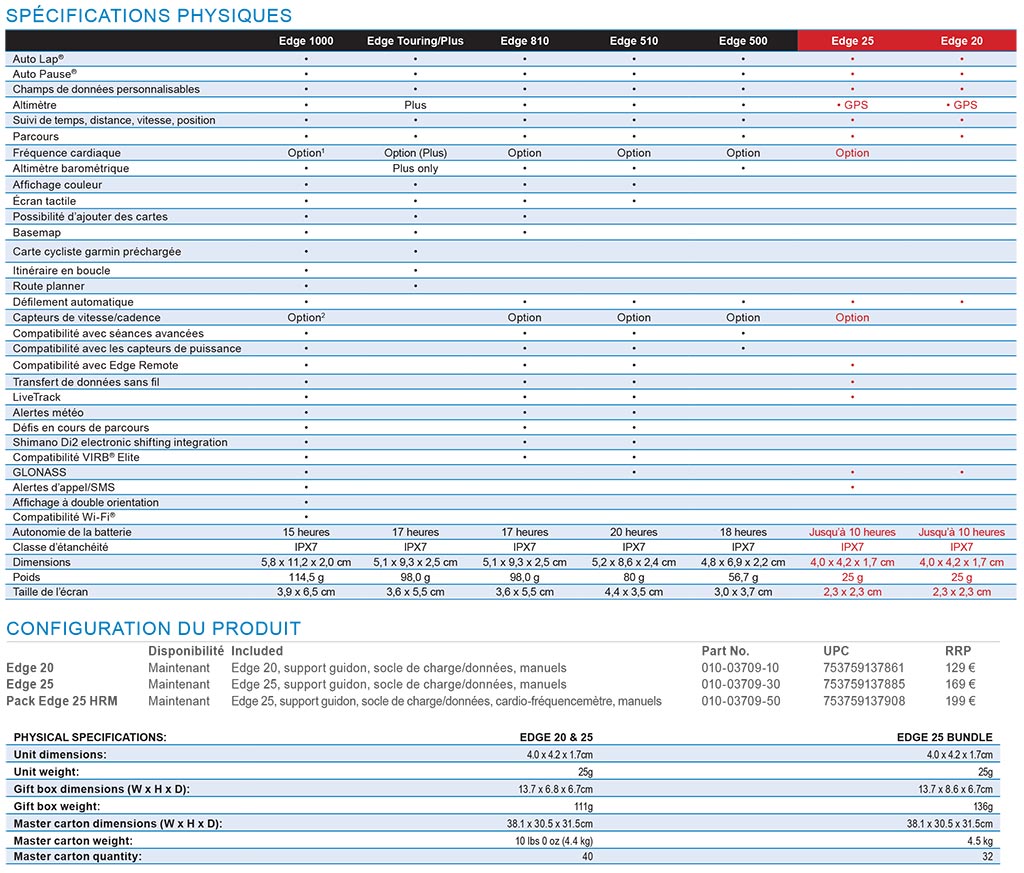Image resolution: width=1024 pixels, height=873 pixels.
Task: Click the SPÉCIFICATIONS PHYSIQUES heading
Action: (149, 15)
